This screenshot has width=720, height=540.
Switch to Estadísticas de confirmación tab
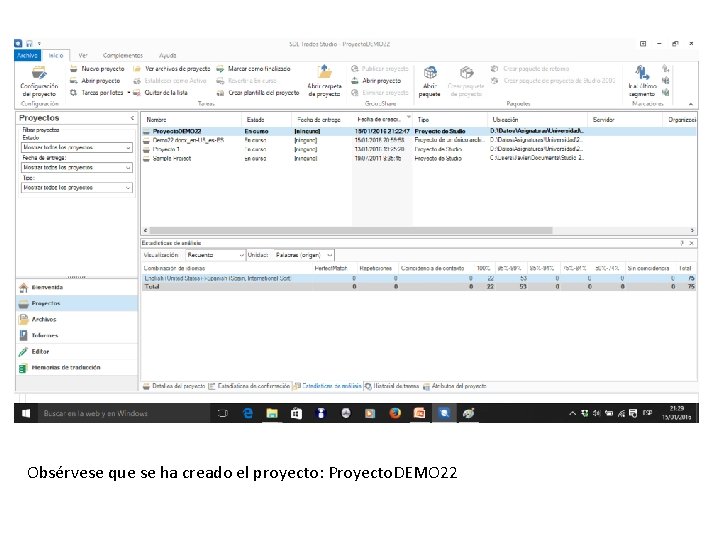tap(249, 386)
